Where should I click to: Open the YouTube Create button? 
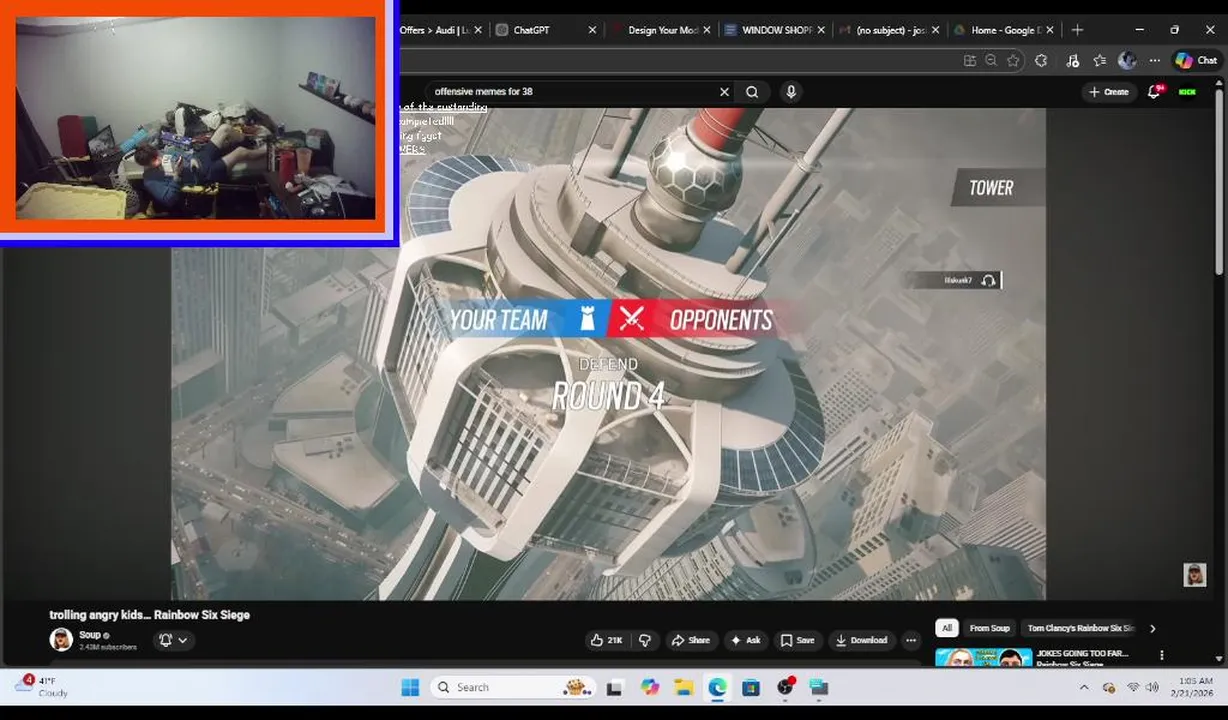[1108, 92]
